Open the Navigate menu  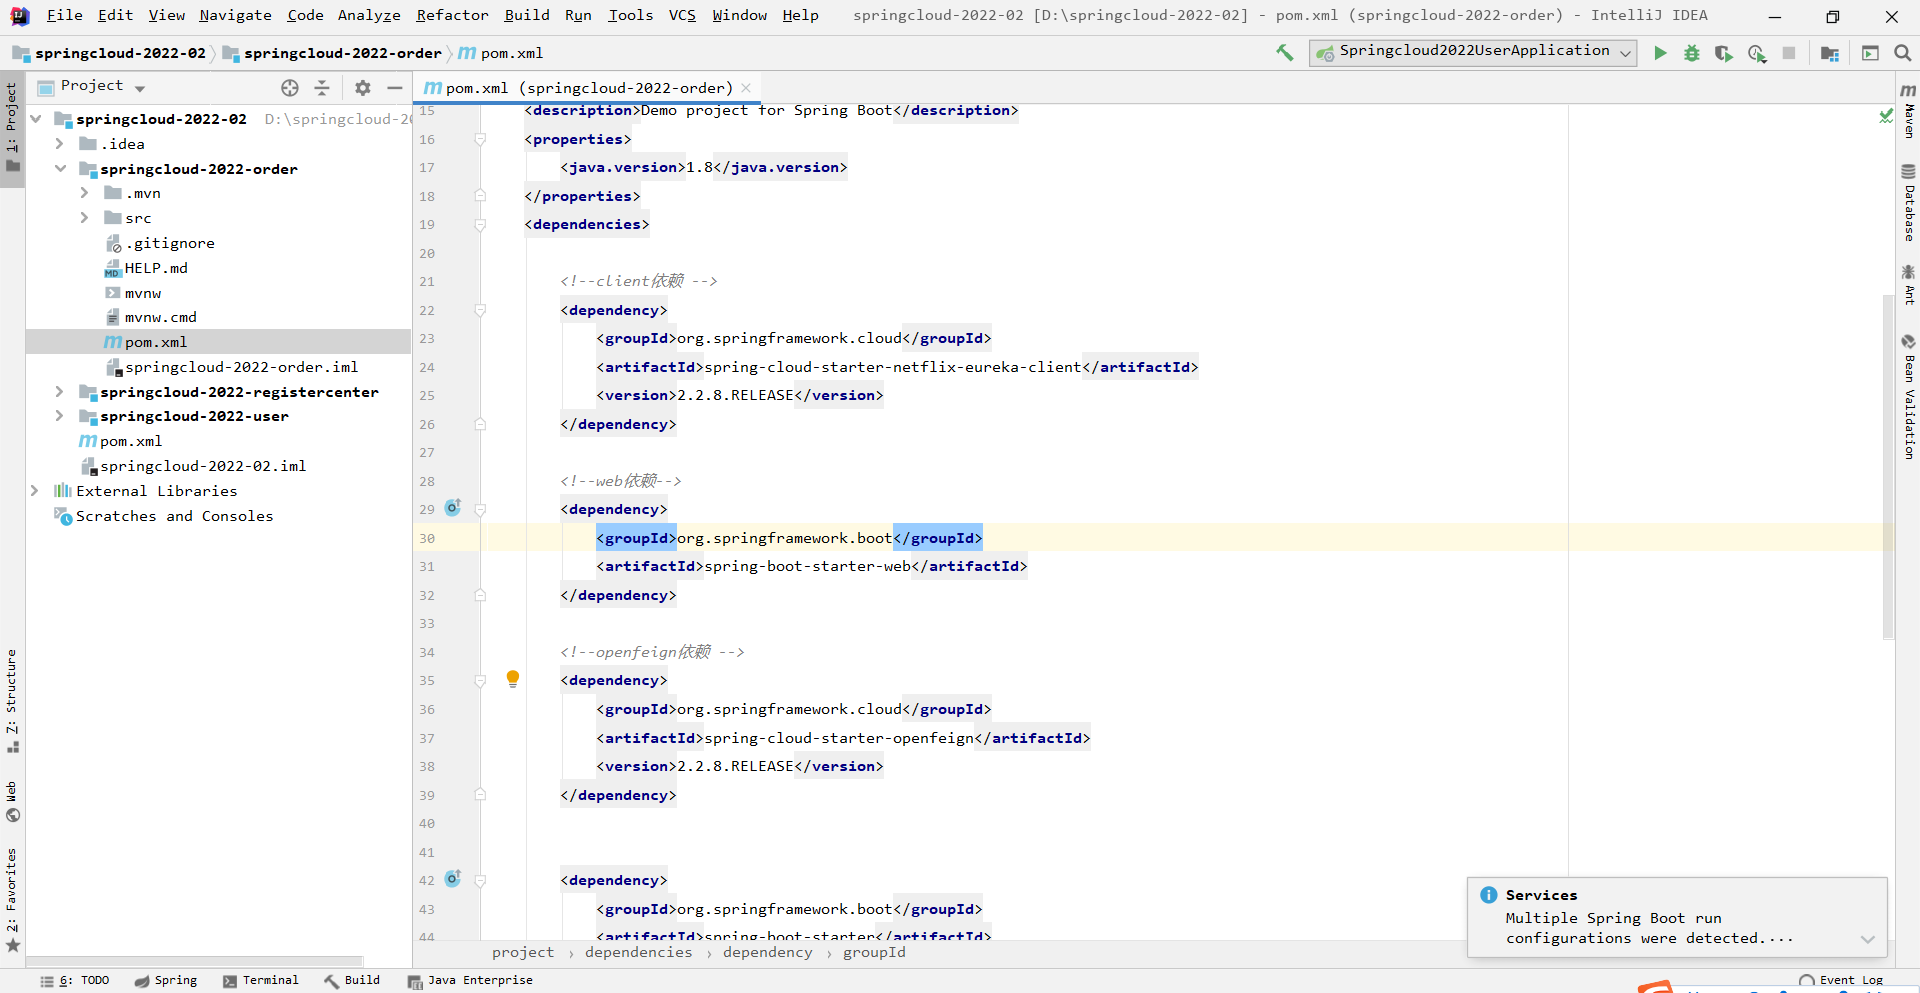coord(235,15)
